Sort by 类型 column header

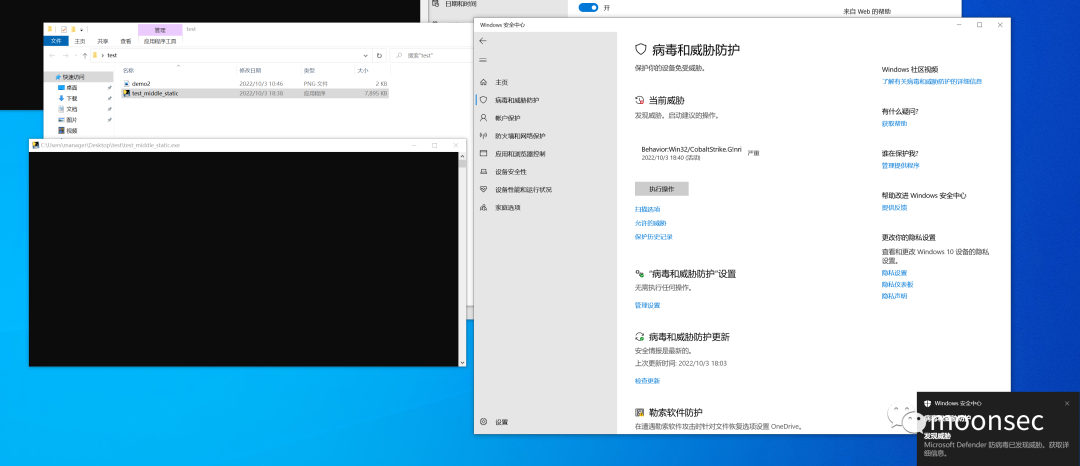point(328,70)
